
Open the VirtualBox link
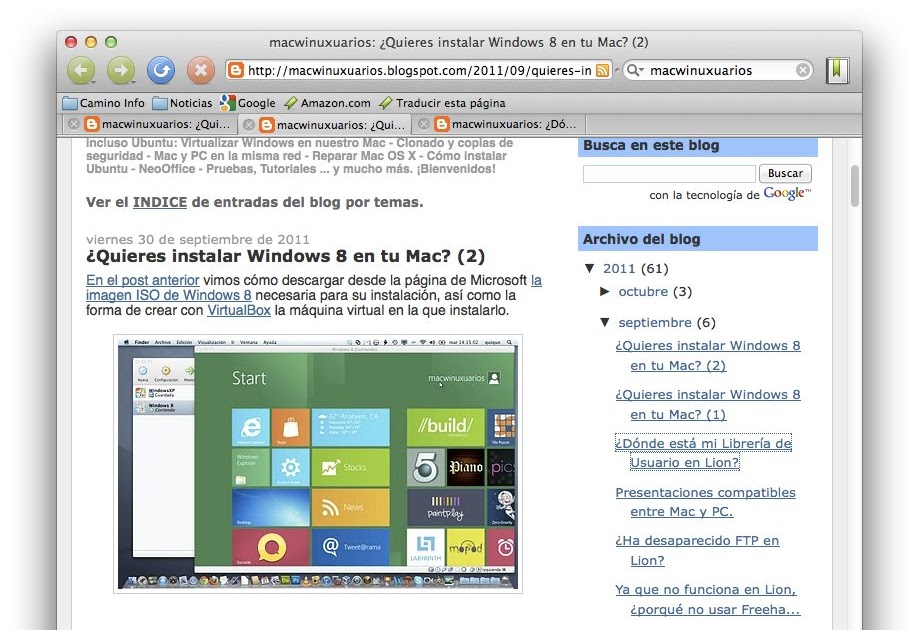coord(239,310)
